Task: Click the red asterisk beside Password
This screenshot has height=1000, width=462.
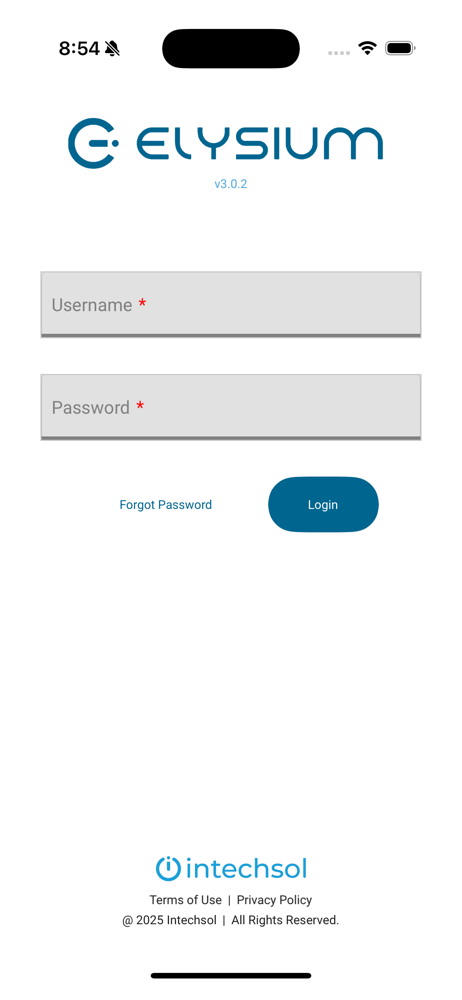Action: [140, 406]
